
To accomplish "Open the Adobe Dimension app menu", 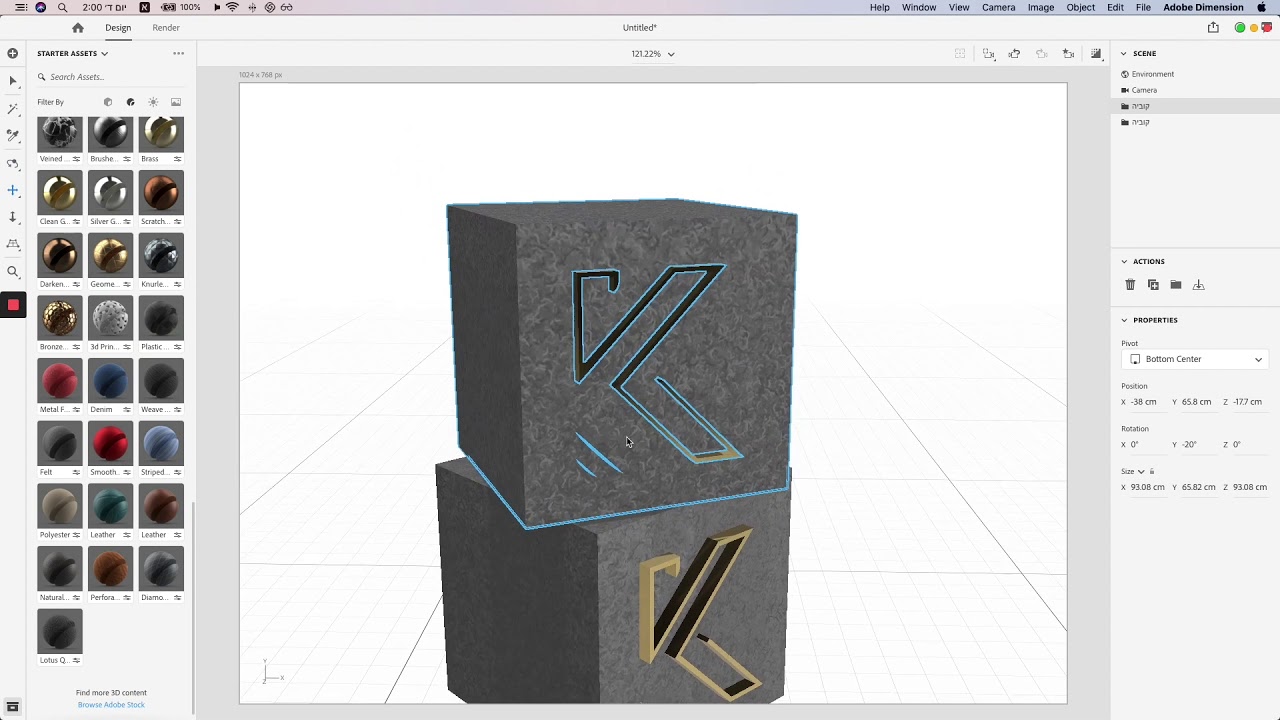I will [x=1204, y=7].
